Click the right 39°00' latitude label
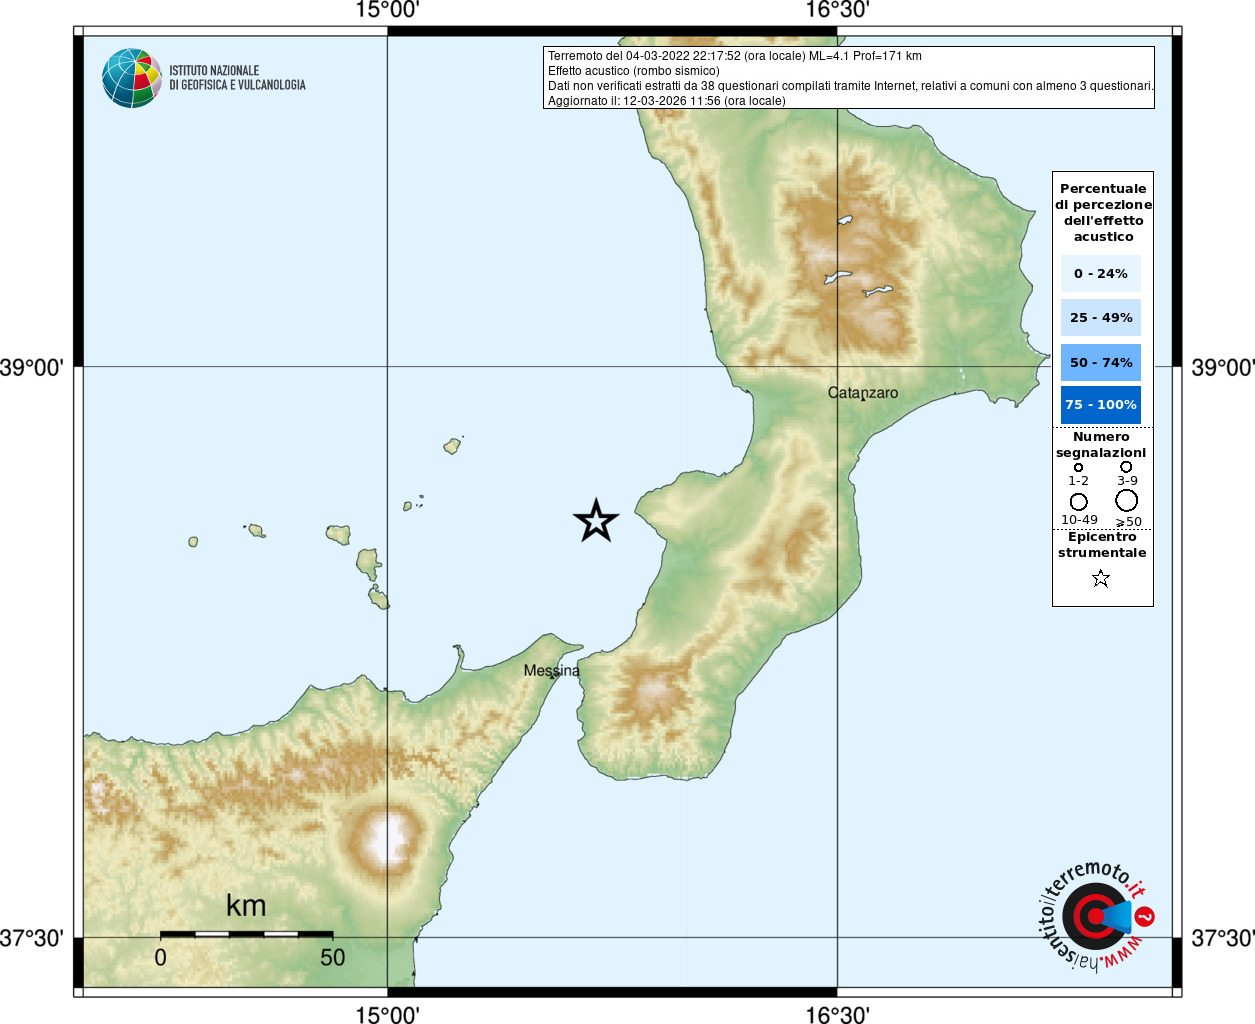 pyautogui.click(x=1223, y=368)
